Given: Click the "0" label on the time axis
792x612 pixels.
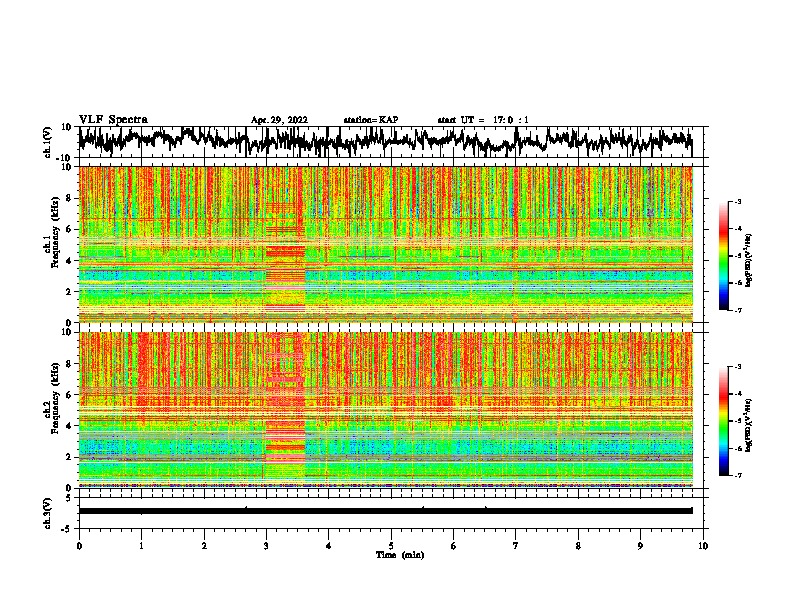Looking at the screenshot, I should pos(79,546).
